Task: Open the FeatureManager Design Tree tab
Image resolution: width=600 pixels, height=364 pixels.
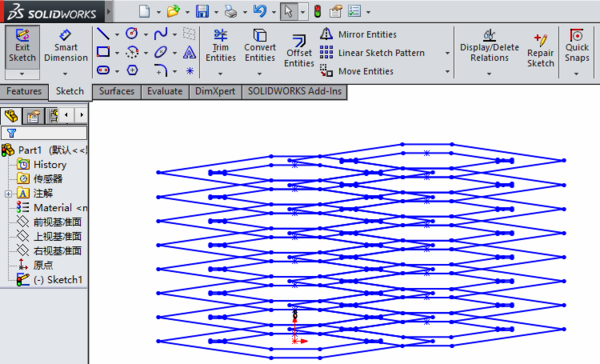Action: pos(11,116)
